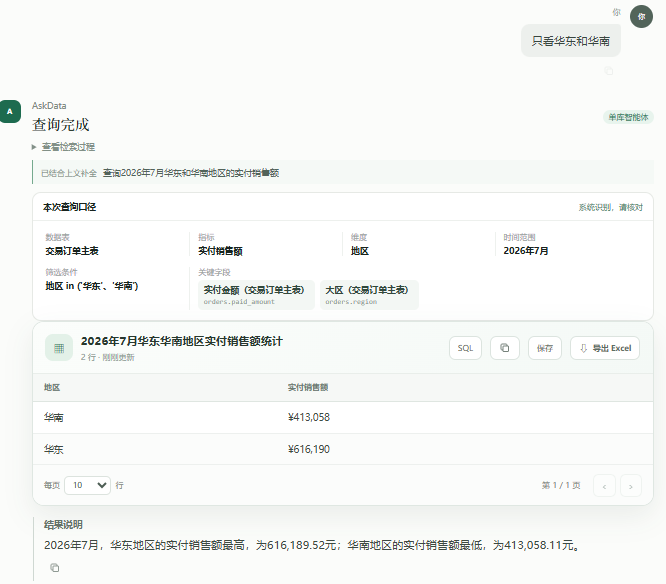
Task: Click the user avatar icon 你
Action: click(641, 17)
